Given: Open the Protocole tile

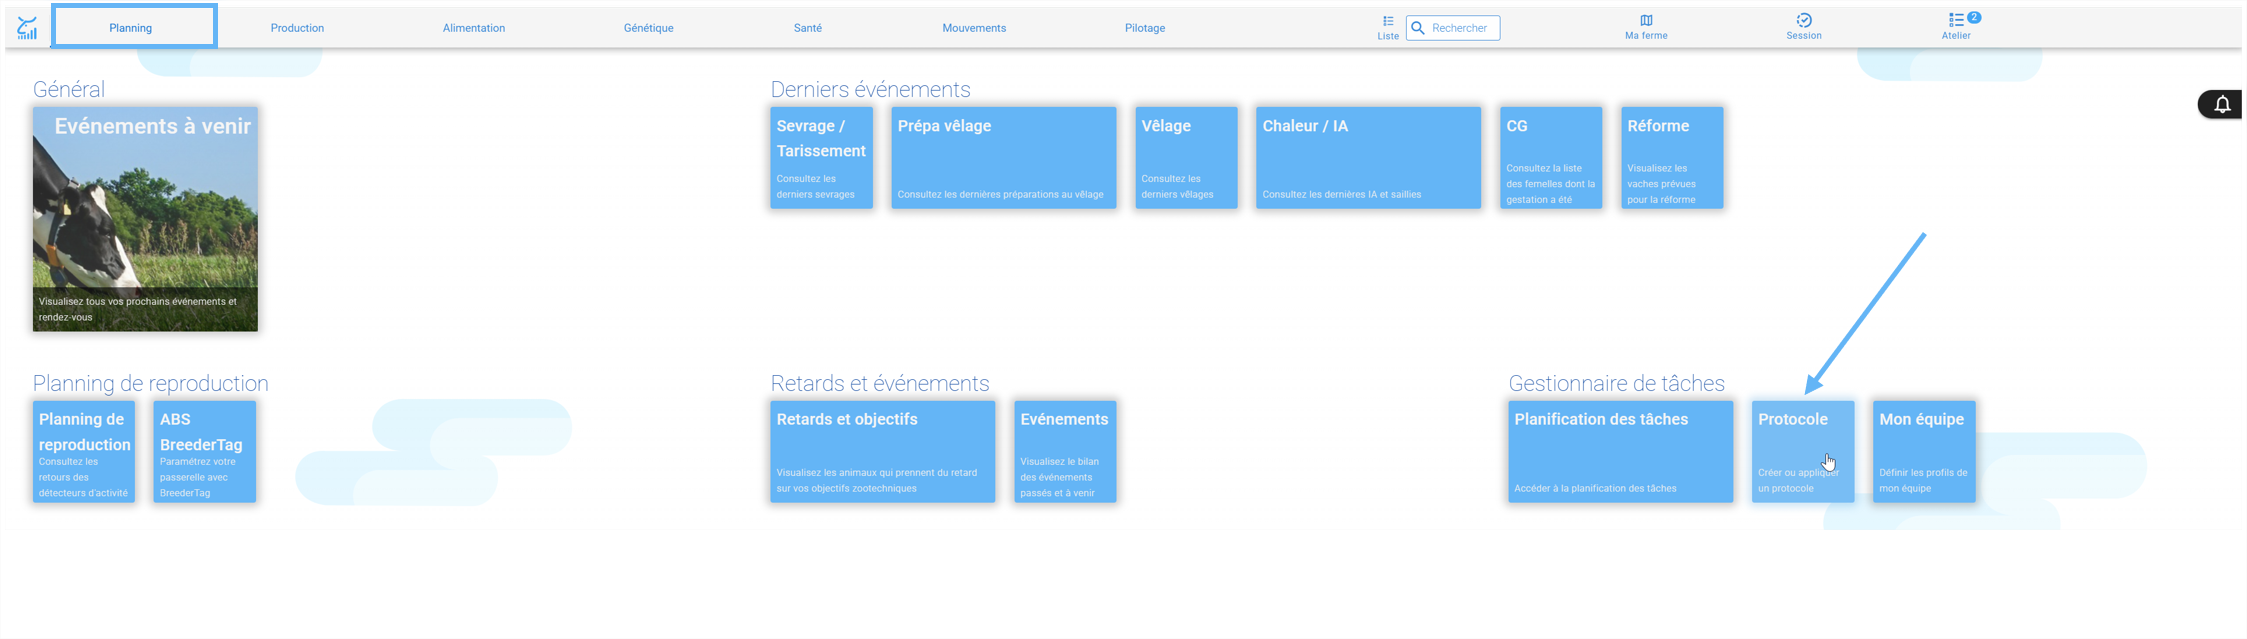Looking at the screenshot, I should [1803, 452].
